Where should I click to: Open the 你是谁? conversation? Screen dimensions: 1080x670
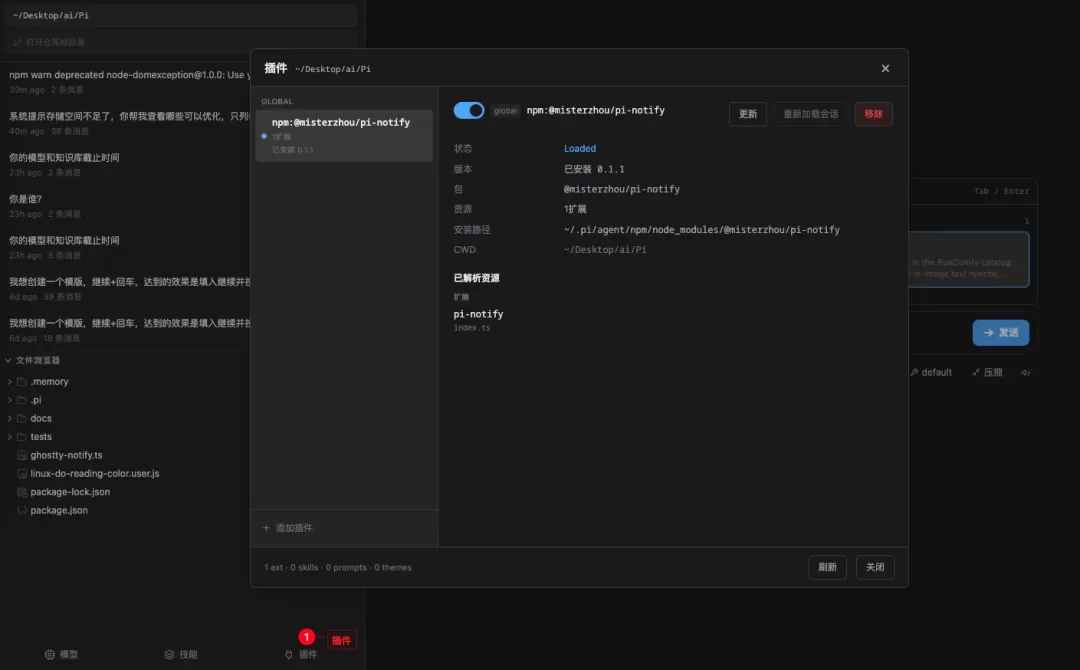[129, 205]
